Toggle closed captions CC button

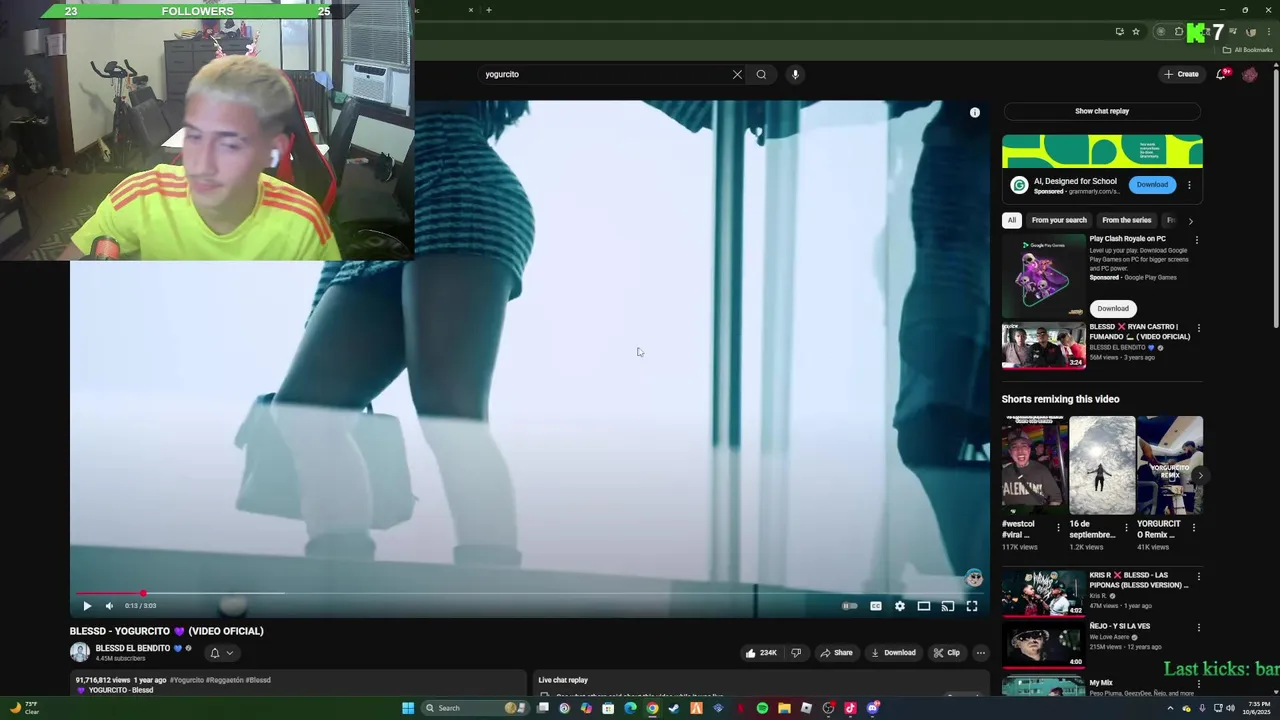pos(876,606)
